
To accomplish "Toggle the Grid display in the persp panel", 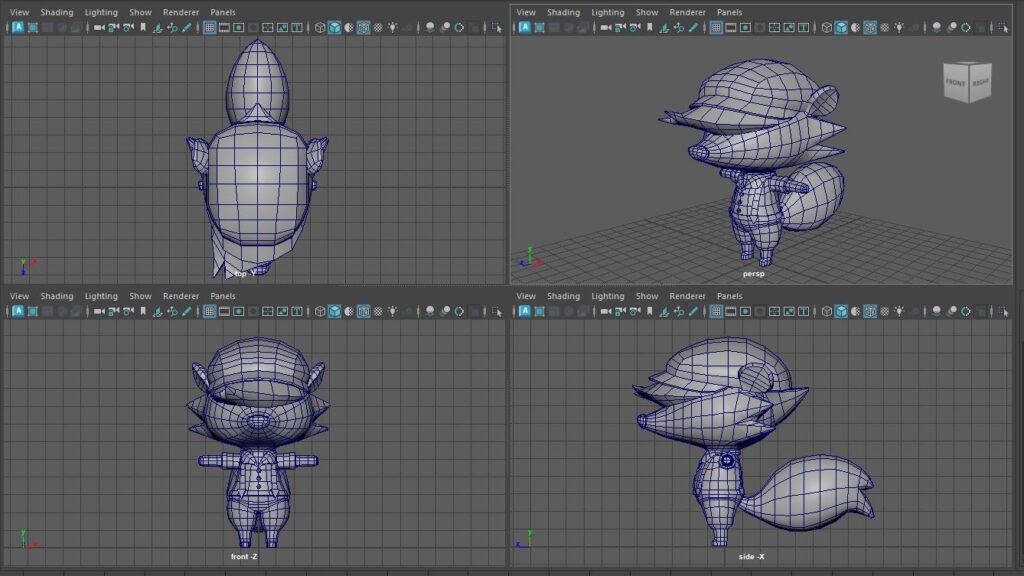I will click(716, 27).
